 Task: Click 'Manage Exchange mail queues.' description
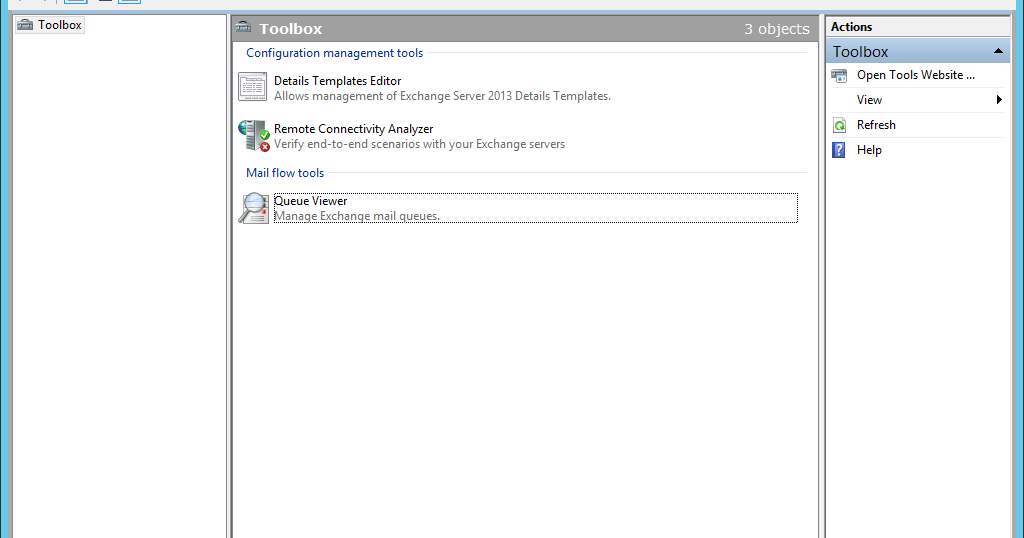pyautogui.click(x=357, y=216)
